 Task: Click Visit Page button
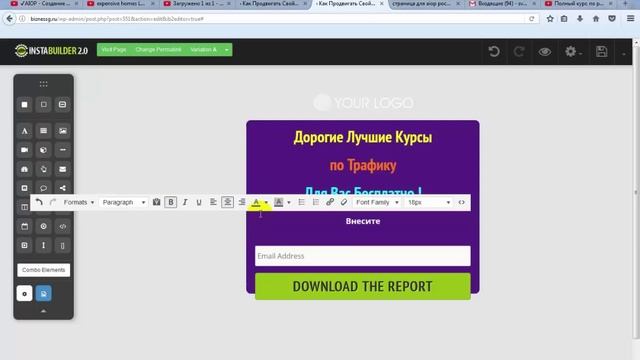click(x=114, y=50)
